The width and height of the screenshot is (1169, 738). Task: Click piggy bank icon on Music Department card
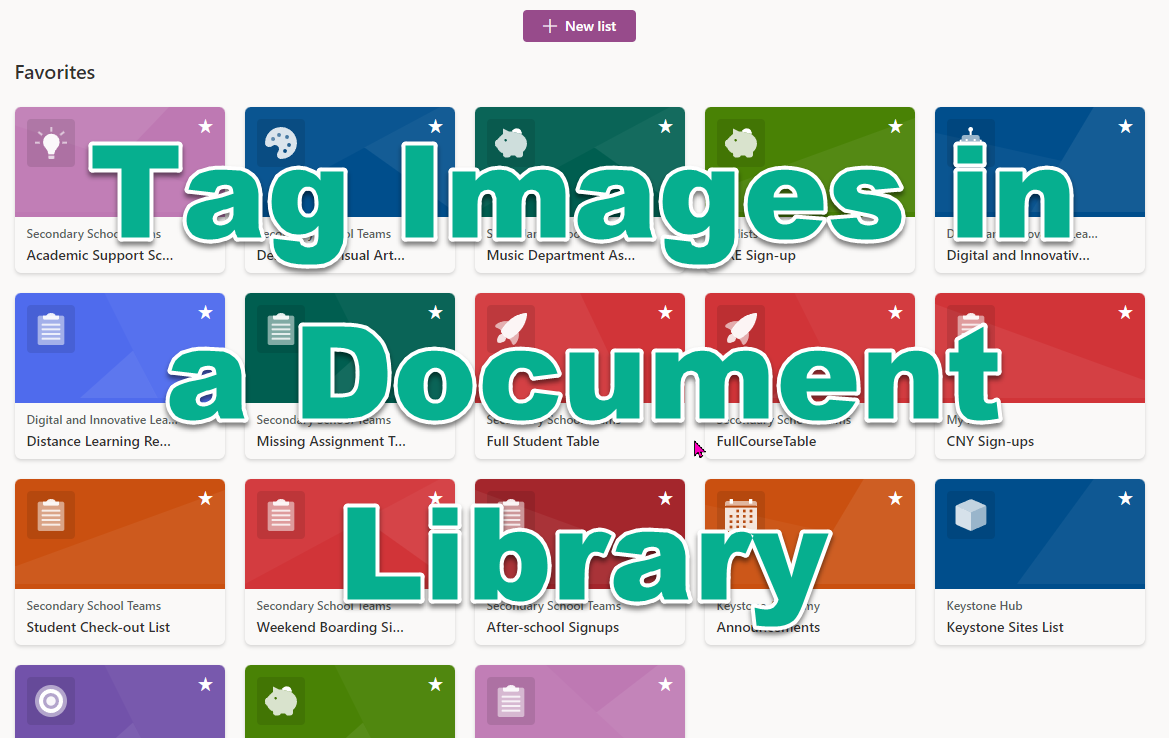point(511,143)
